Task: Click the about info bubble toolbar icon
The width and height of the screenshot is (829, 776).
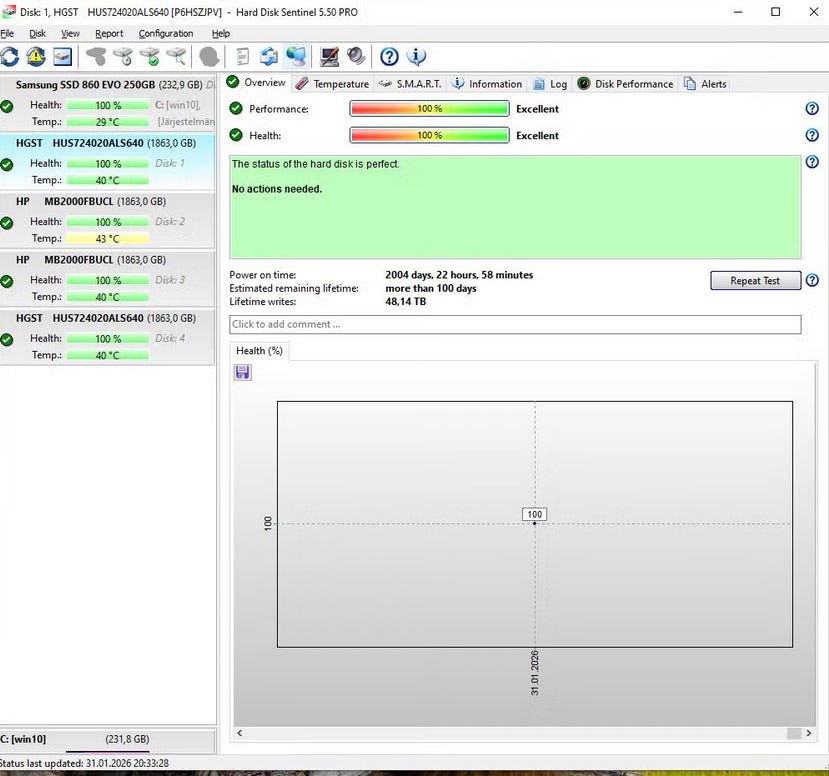Action: (x=416, y=57)
